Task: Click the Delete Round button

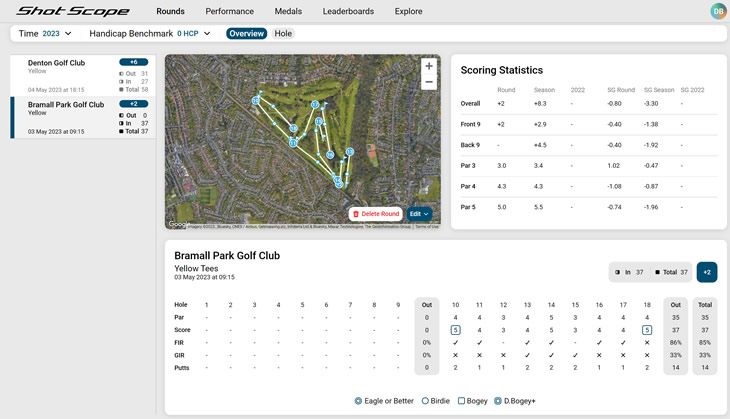Action: [x=376, y=214]
